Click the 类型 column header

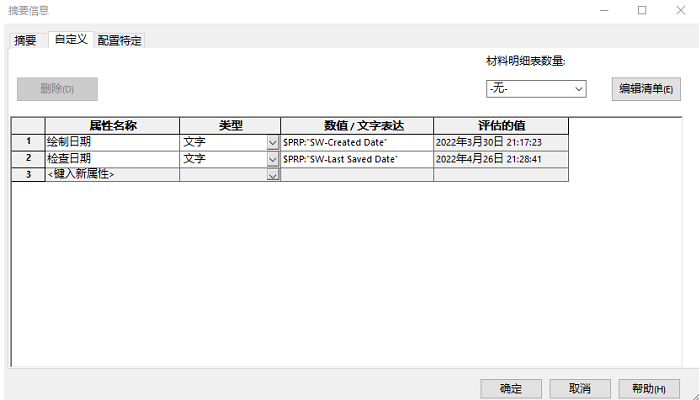click(230, 126)
